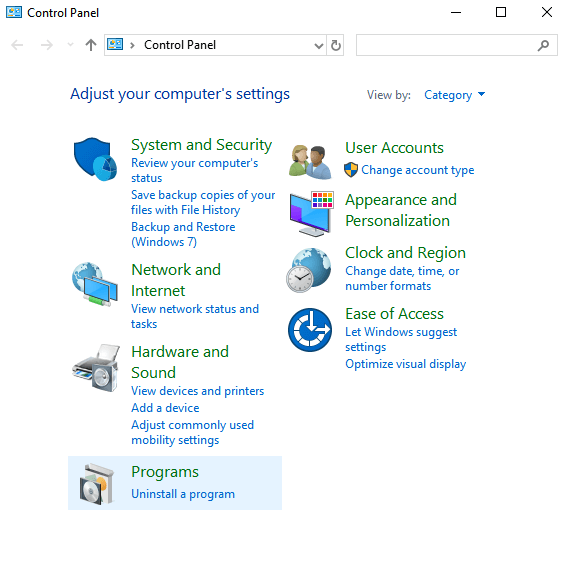Click the Appearance and Personalization monitor icon
The image size is (567, 585).
(311, 213)
